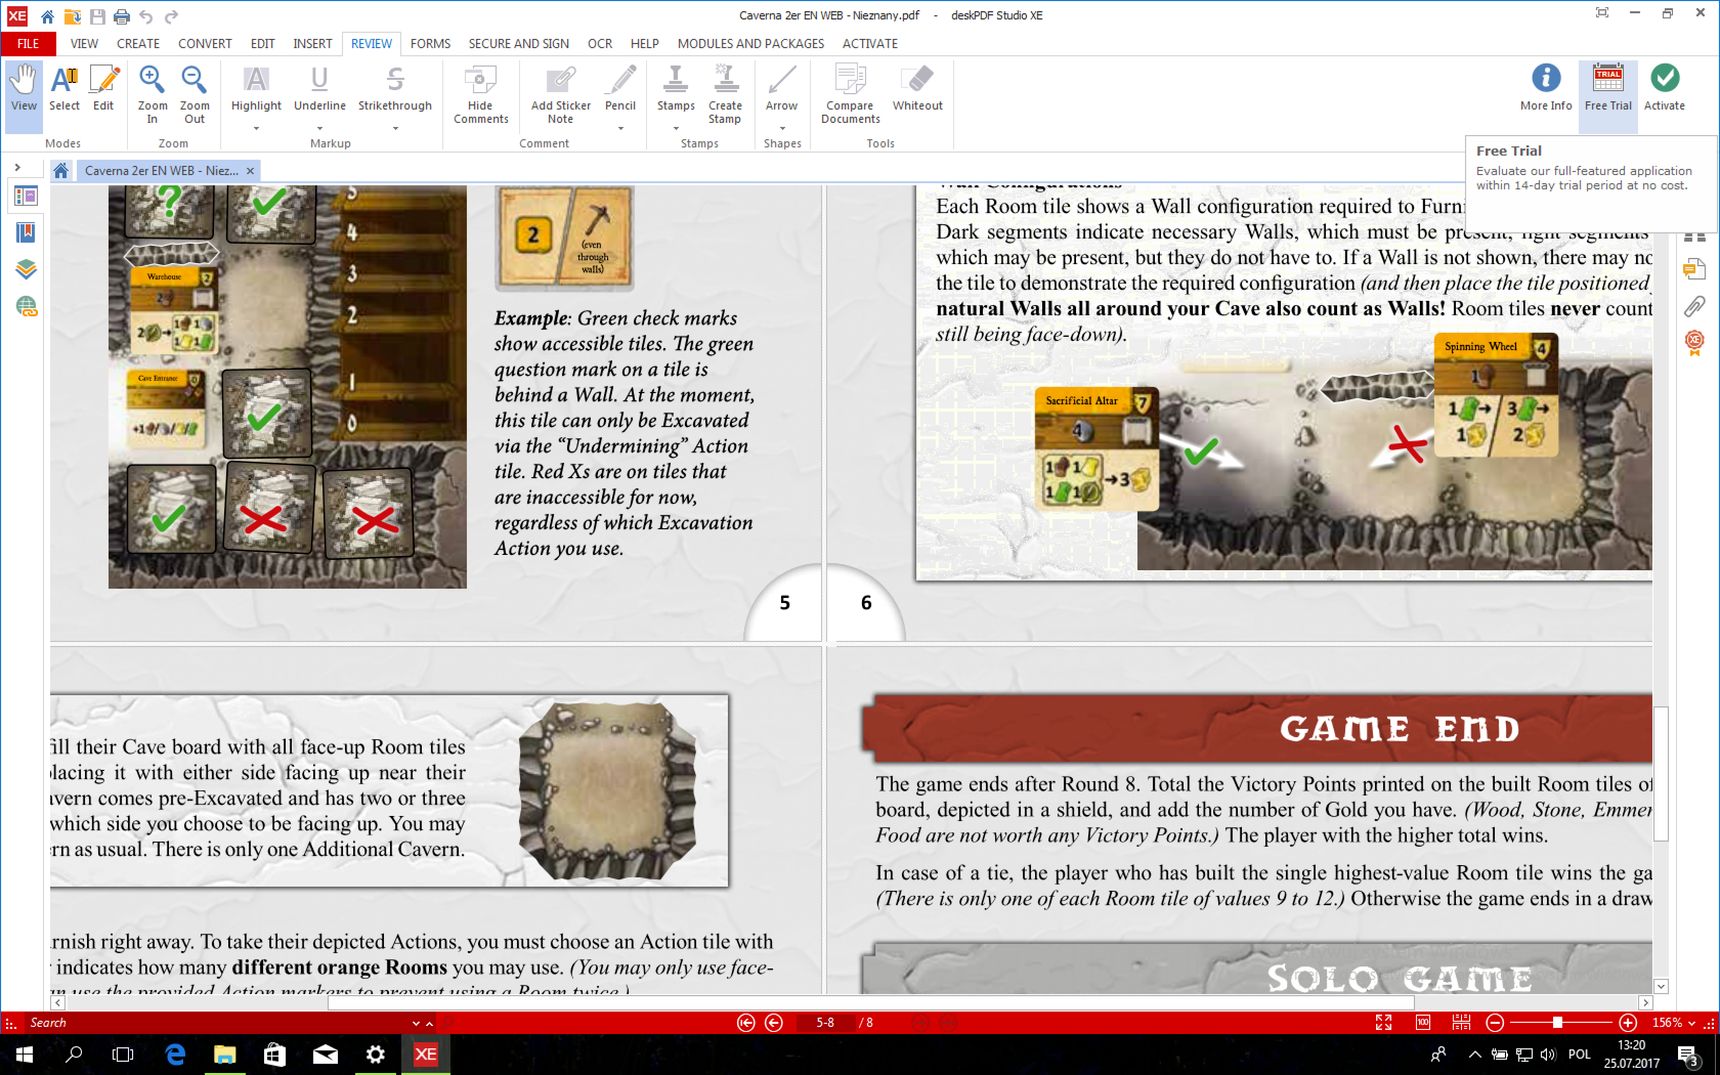
Task: Expand the Pencil dropdown arrow
Action: tap(620, 128)
